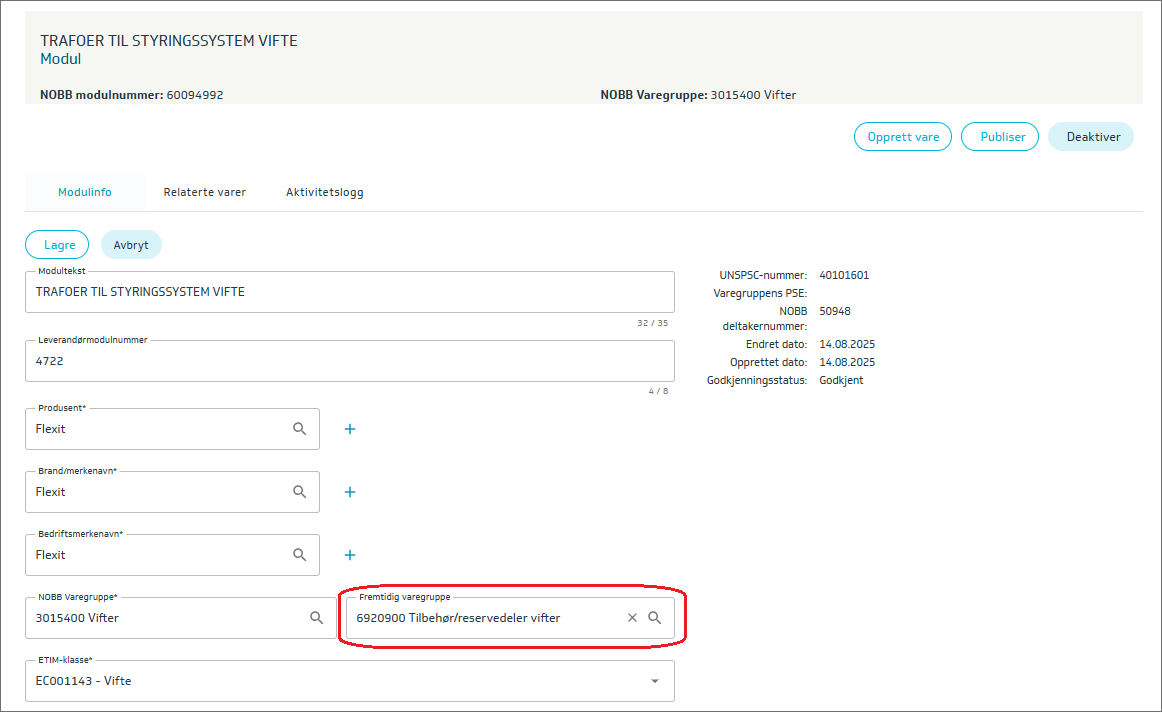Clear the Fremtidig varegruppe value
This screenshot has height=712, width=1162.
pyautogui.click(x=632, y=618)
